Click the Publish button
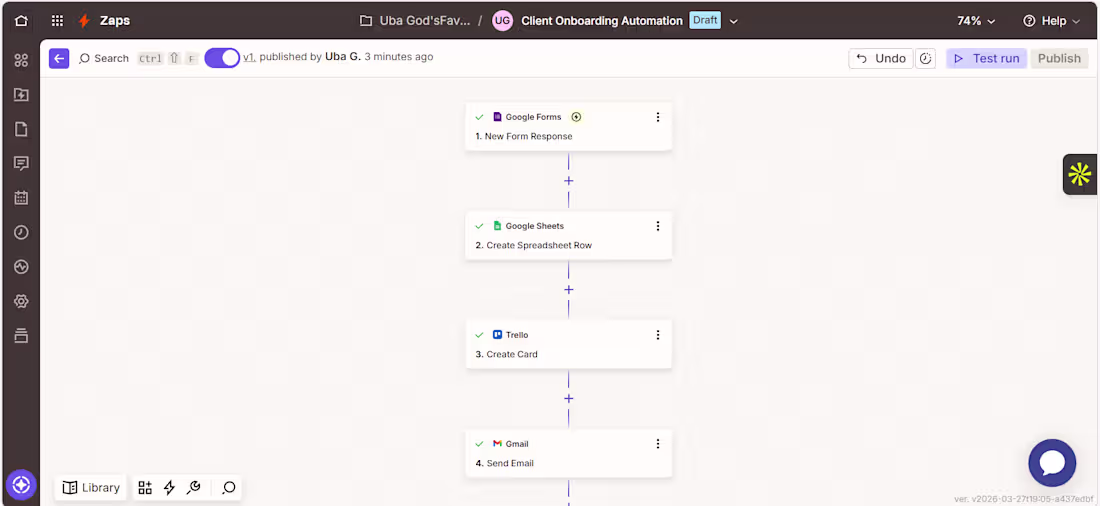The image size is (1100, 506). pos(1059,58)
